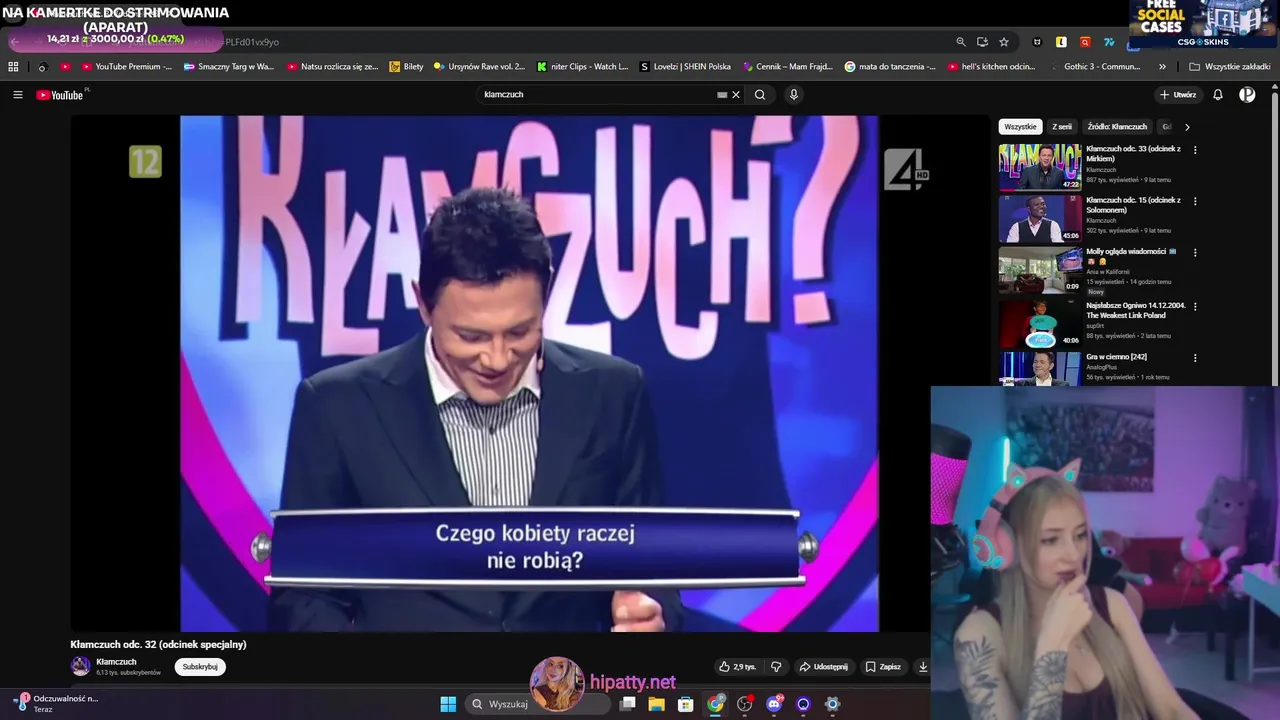Open the hell's kitchen bookmark

click(991, 67)
